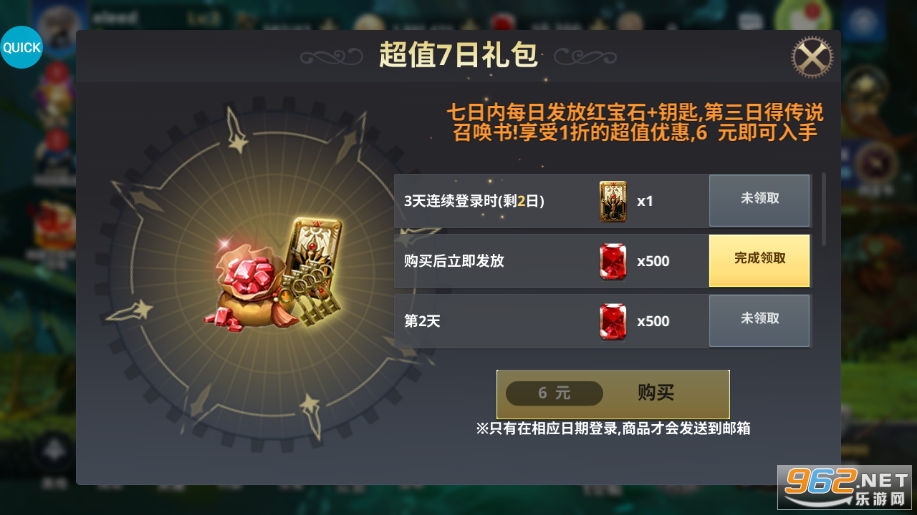Click red gem icon in 第2天 row
This screenshot has width=917, height=515.
pyautogui.click(x=613, y=322)
